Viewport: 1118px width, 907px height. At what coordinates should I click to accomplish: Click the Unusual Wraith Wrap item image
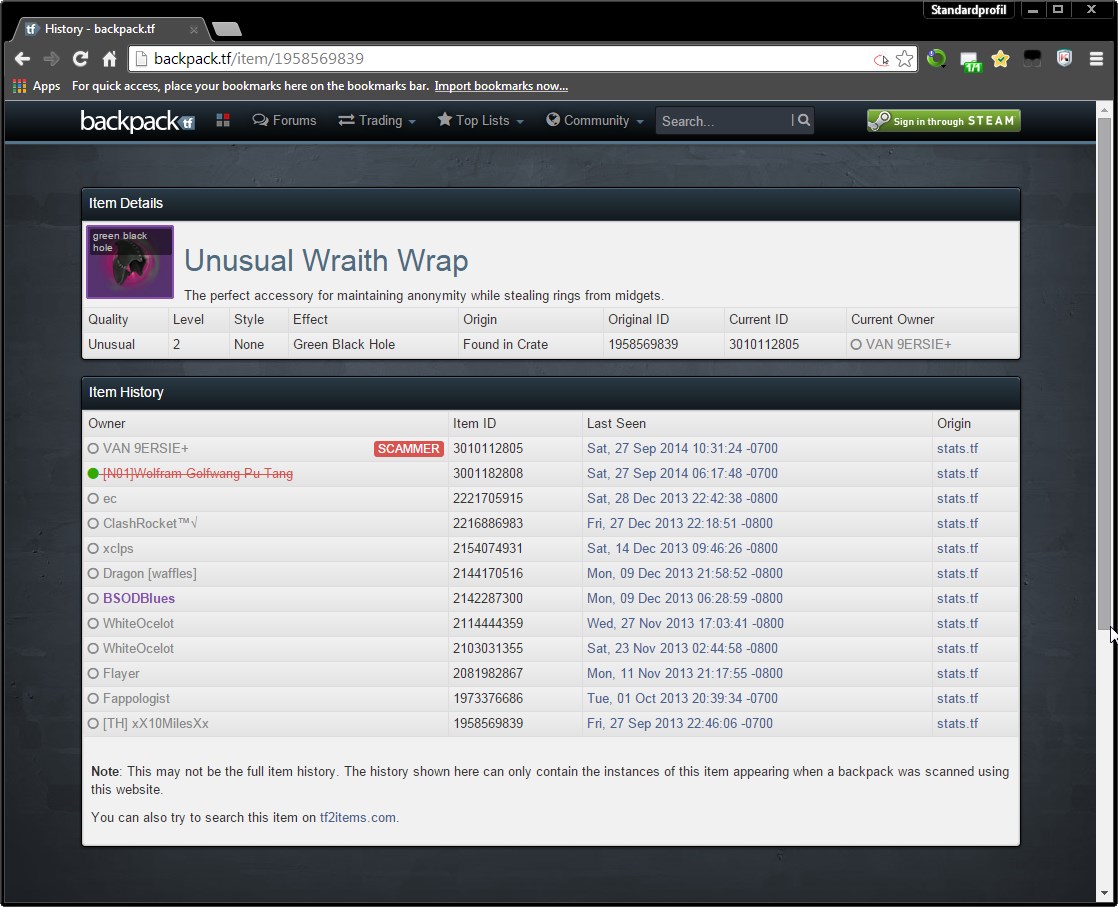130,262
